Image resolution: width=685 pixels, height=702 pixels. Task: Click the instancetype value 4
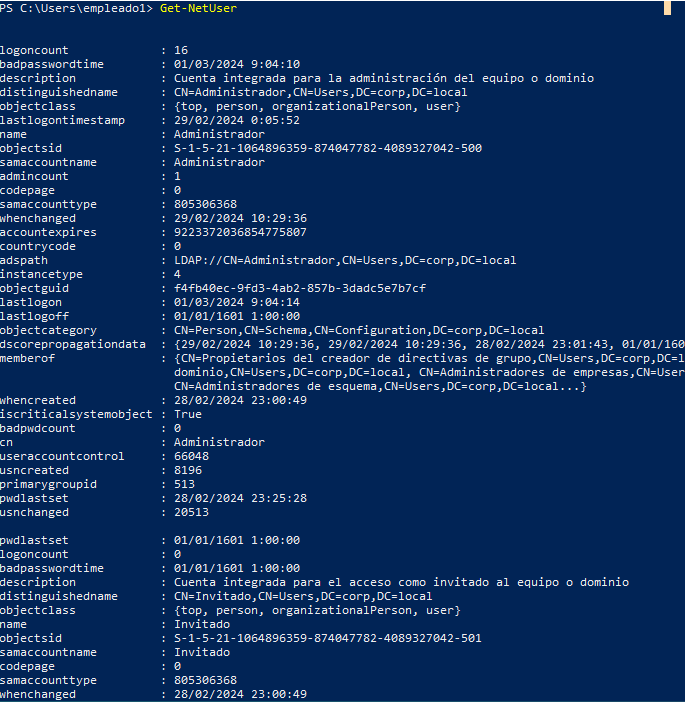[177, 274]
